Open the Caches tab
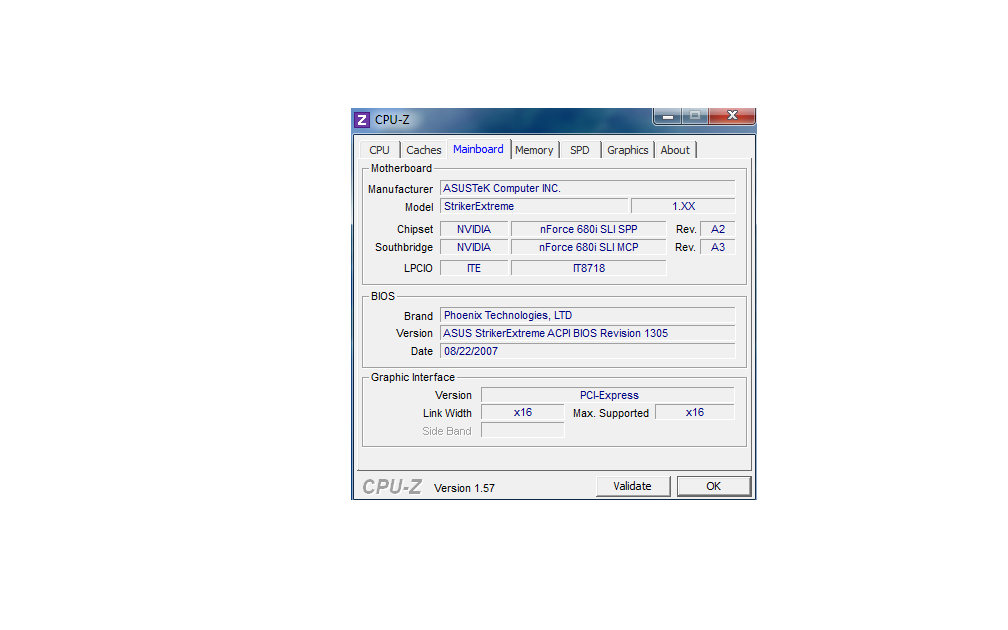The height and width of the screenshot is (630, 1008). point(424,150)
